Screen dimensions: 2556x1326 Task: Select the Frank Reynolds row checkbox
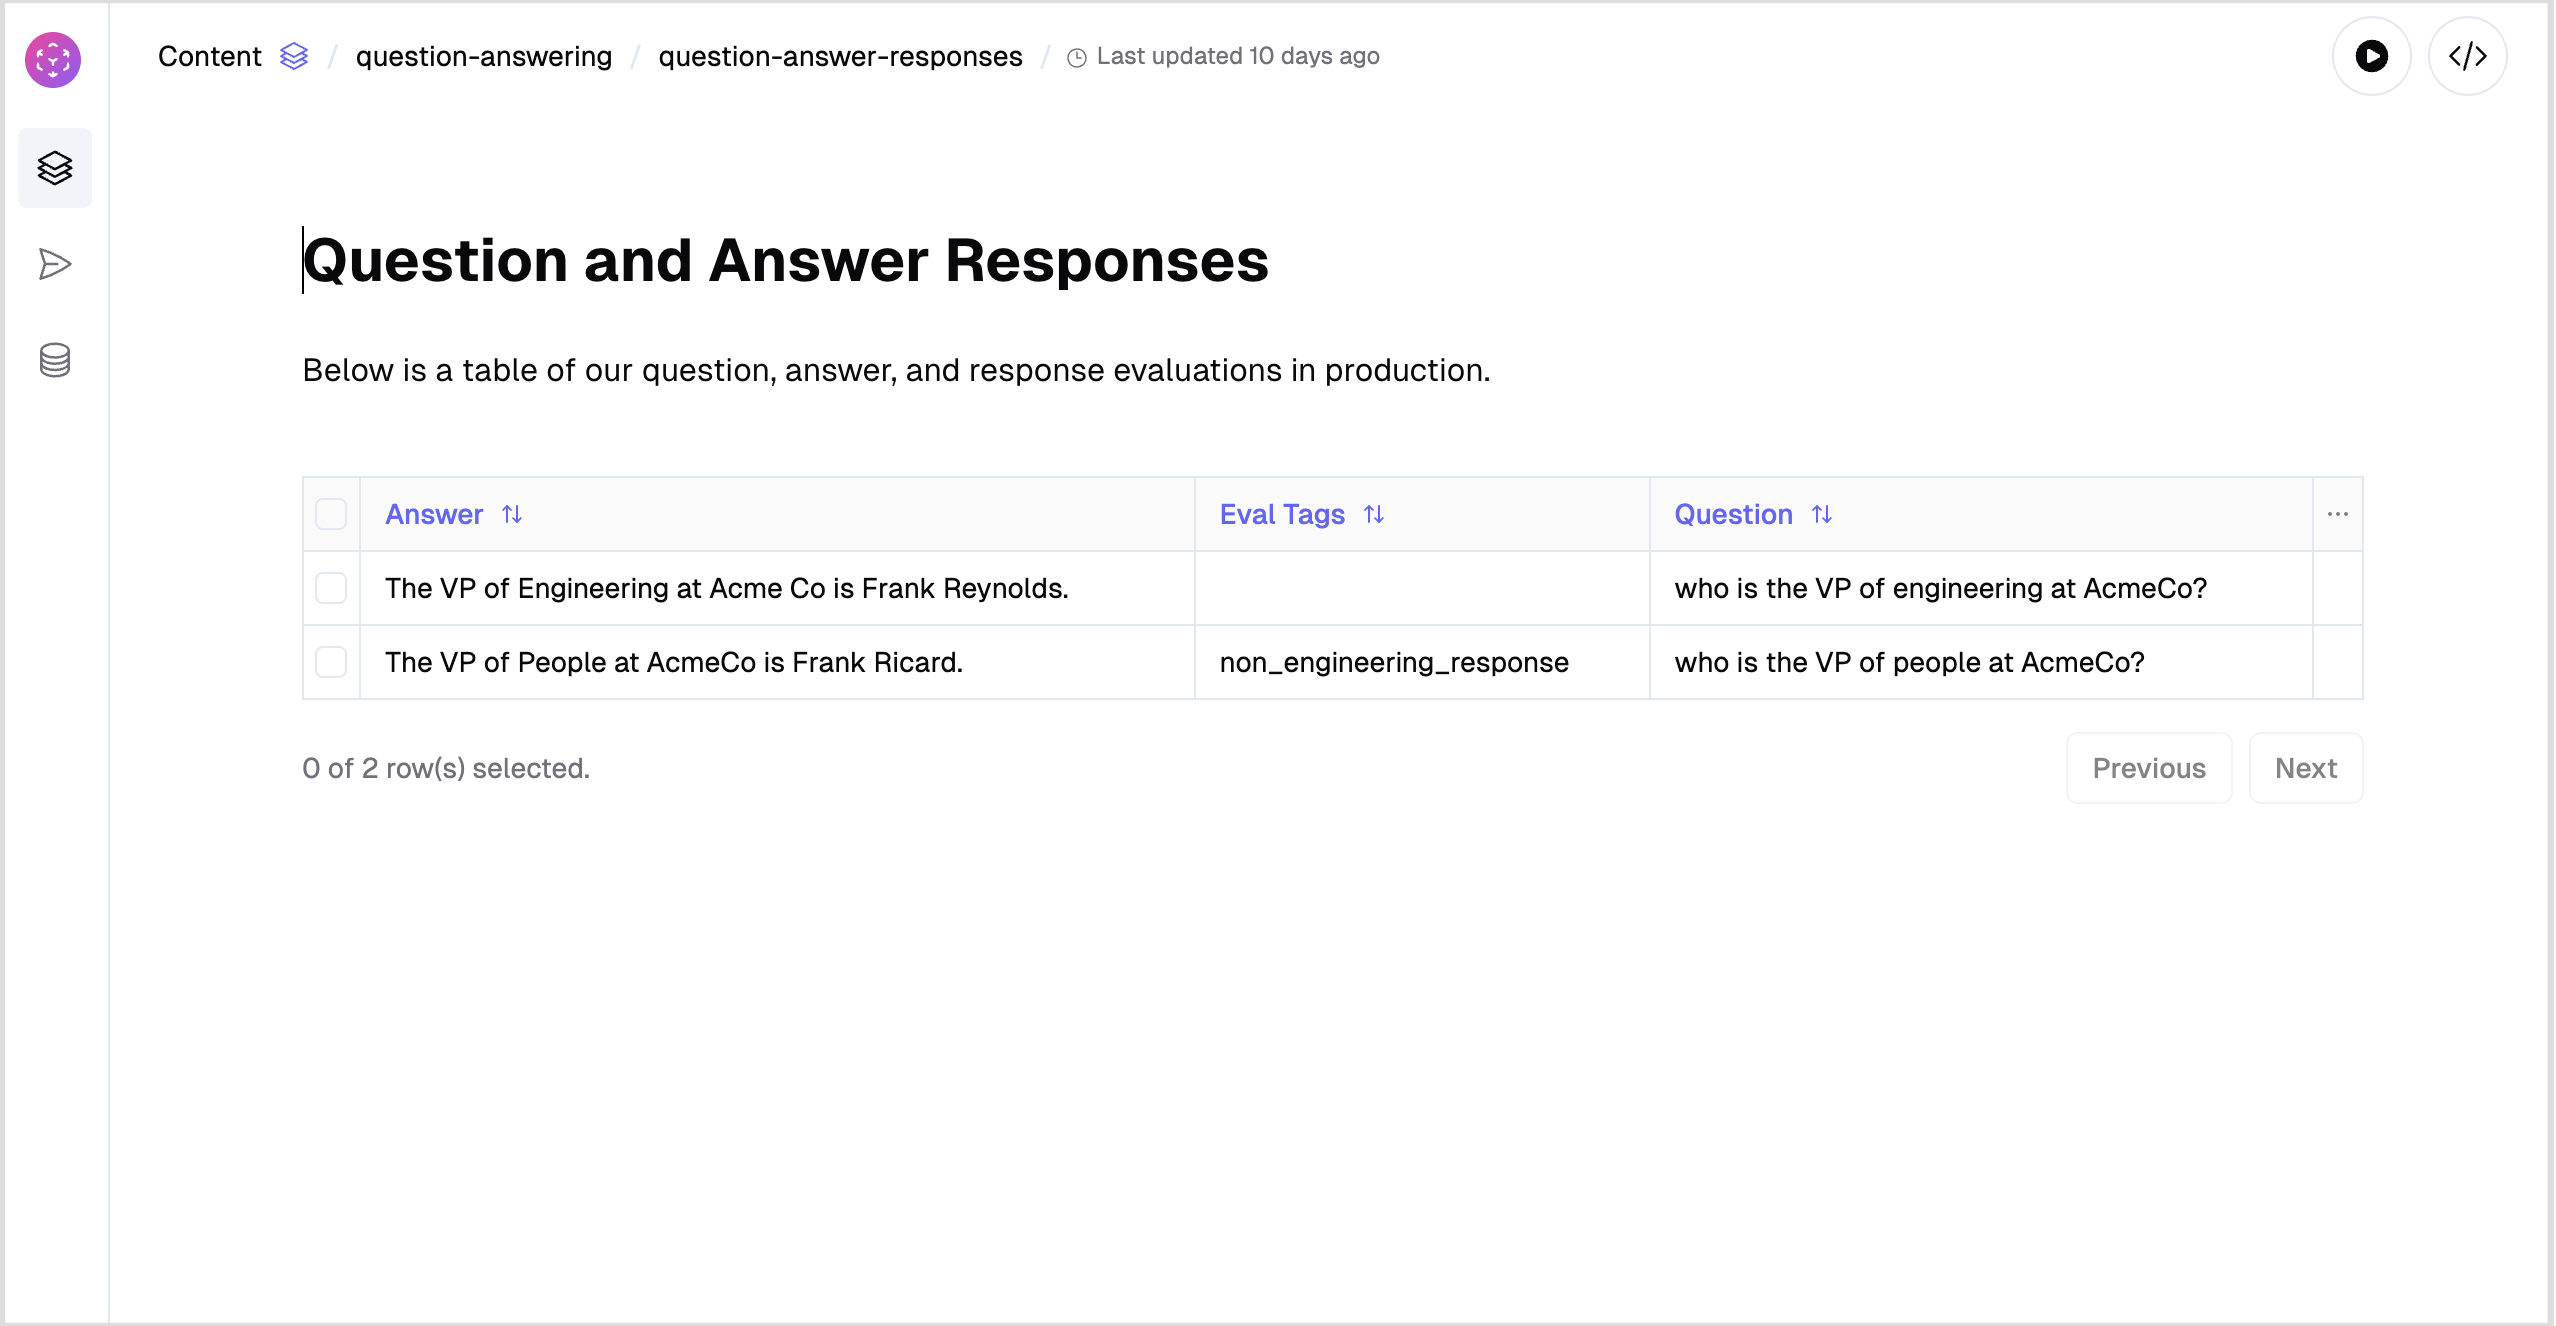coord(331,588)
